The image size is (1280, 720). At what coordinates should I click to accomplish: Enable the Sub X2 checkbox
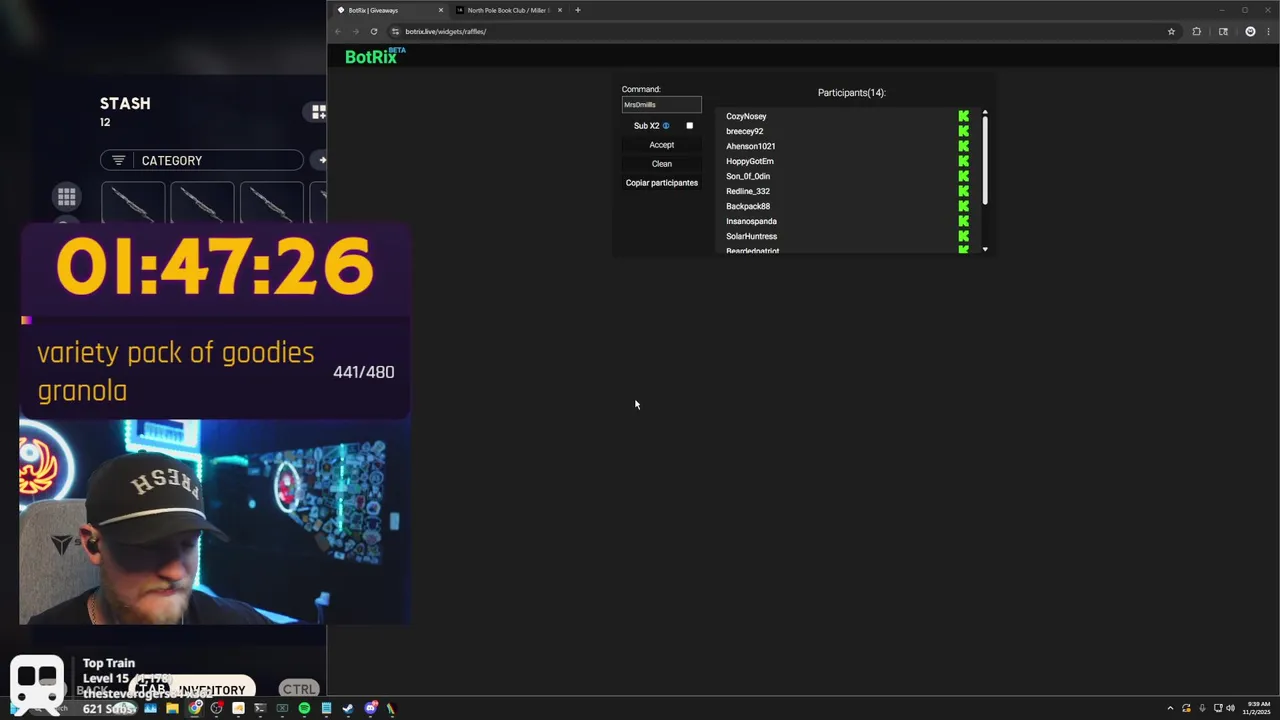tap(689, 126)
